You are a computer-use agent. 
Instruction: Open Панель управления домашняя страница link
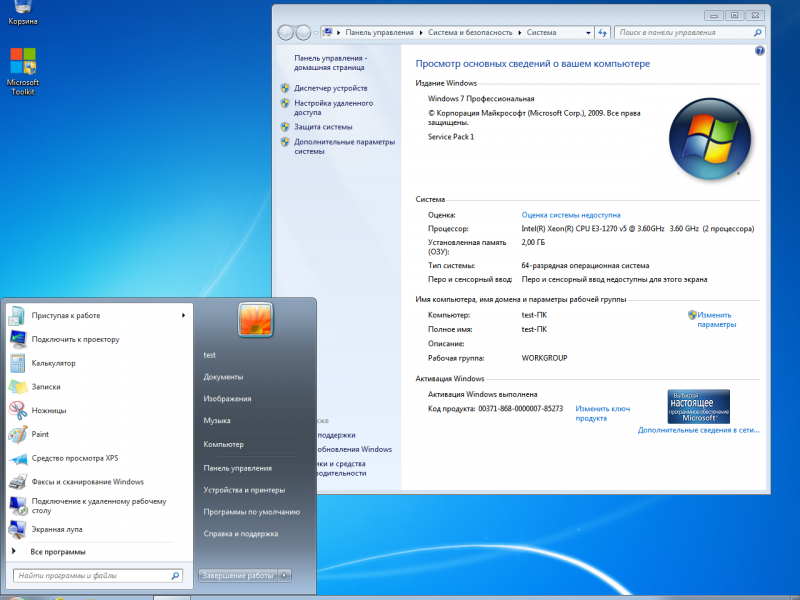click(330, 62)
